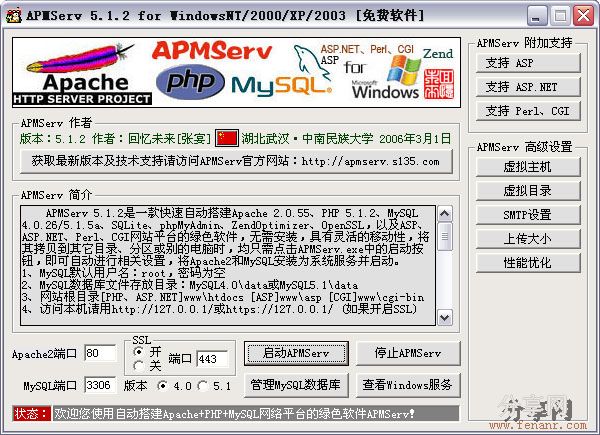Click 管理MySQL数据库 button
Screen dimensions: 600x435
pos(296,385)
